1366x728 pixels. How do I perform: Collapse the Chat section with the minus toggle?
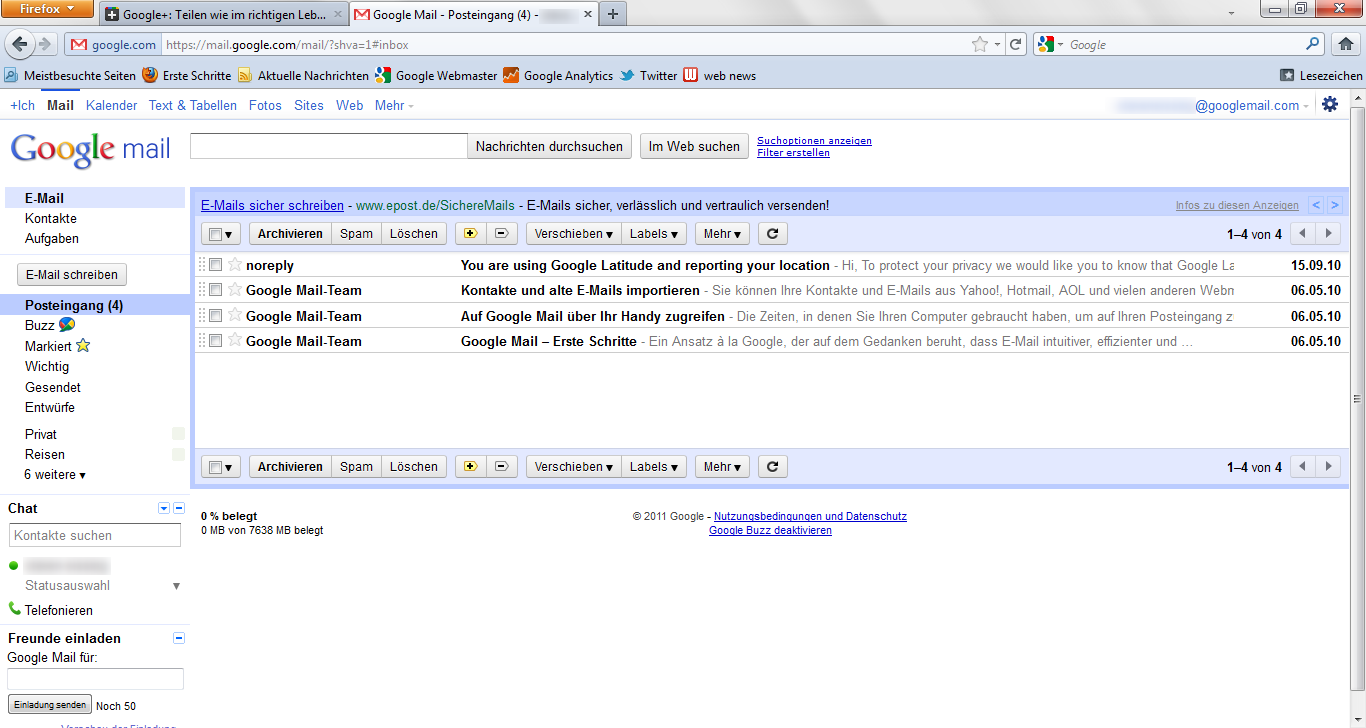178,508
